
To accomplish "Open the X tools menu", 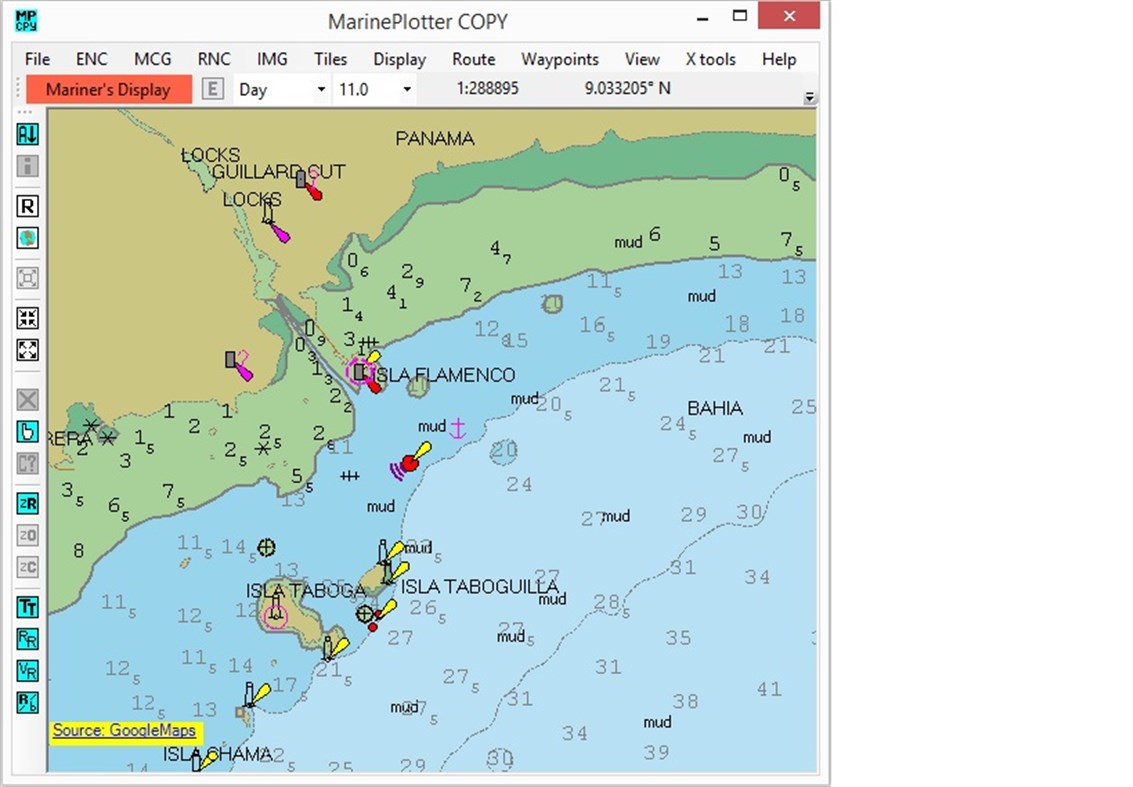I will pos(710,59).
